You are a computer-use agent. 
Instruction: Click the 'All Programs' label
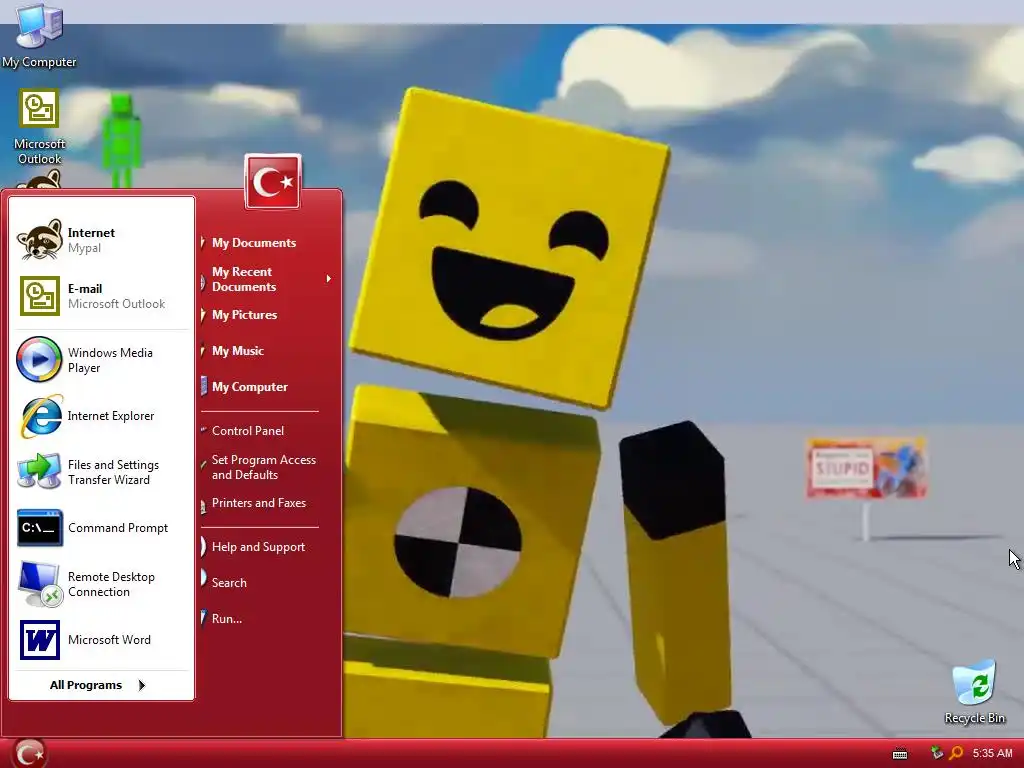[86, 685]
